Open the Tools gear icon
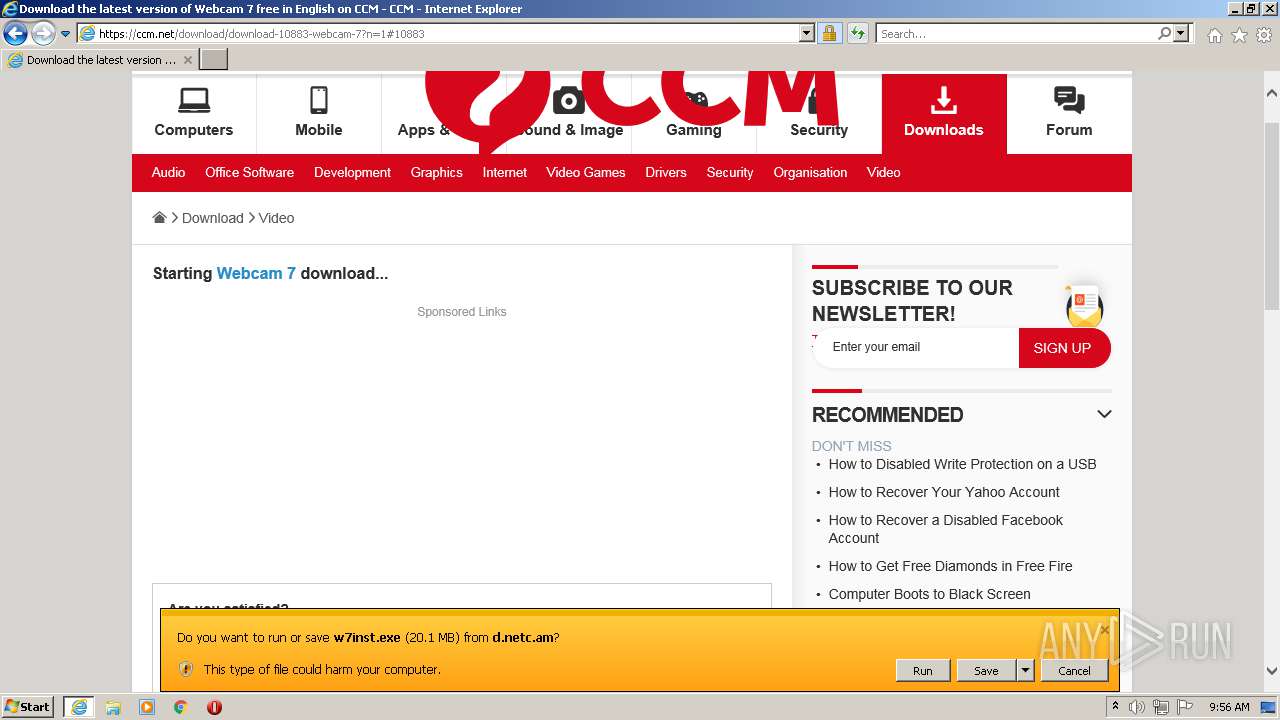This screenshot has height=720, width=1280. pos(1263,35)
